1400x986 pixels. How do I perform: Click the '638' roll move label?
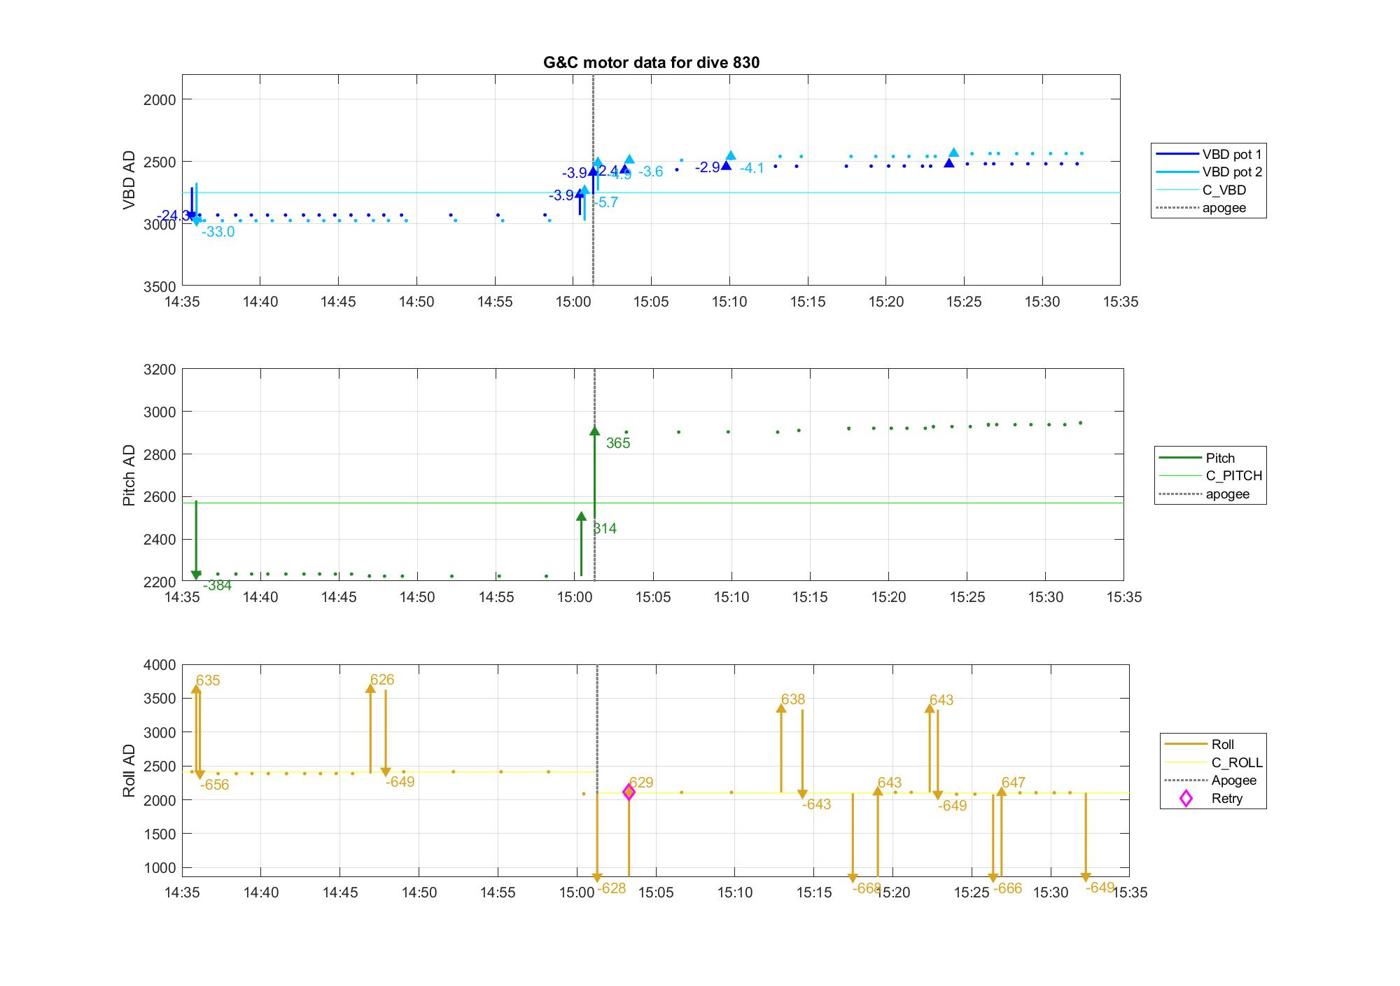coord(793,700)
